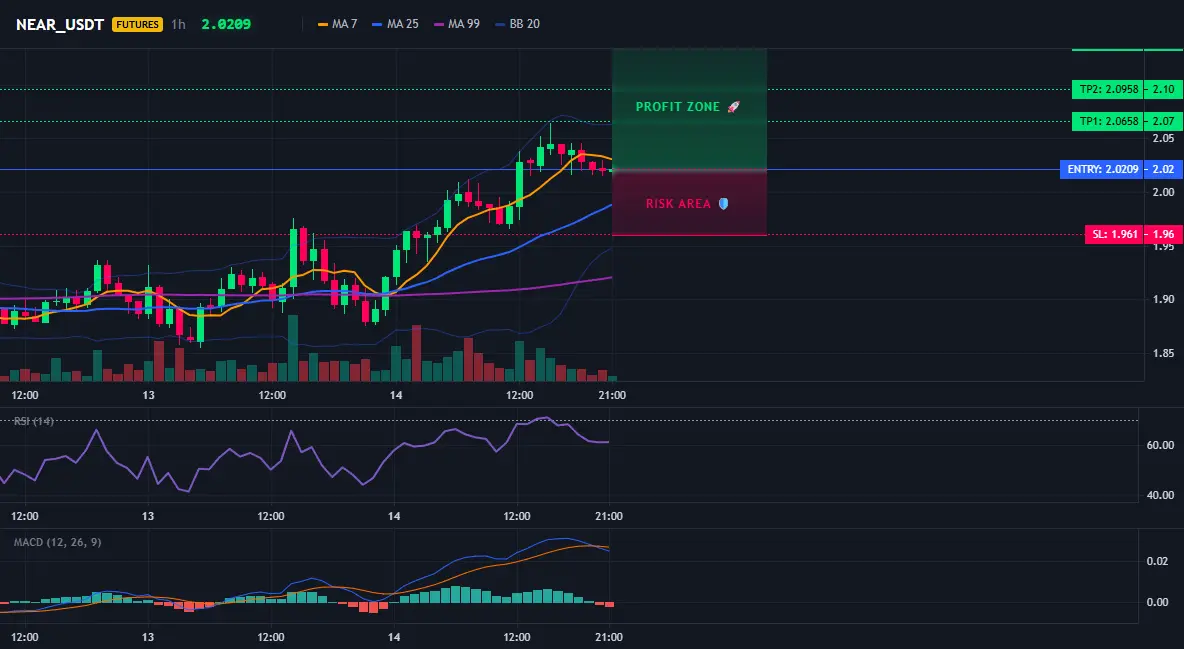This screenshot has width=1184, height=649.
Task: Open the RSI (14) indicator label
Action: tap(33, 421)
